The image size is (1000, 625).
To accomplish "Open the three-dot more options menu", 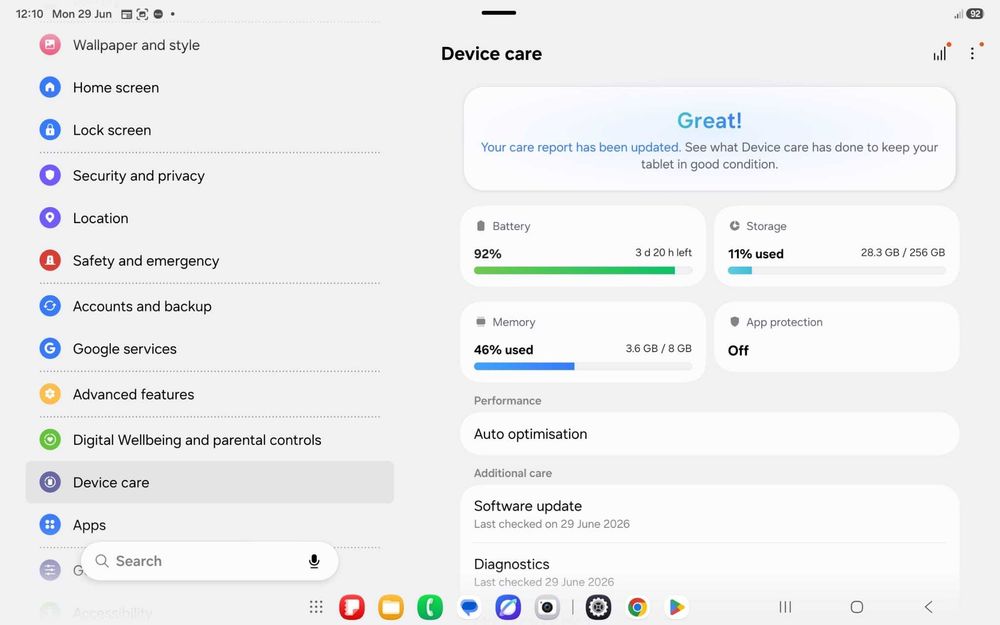I will [973, 53].
